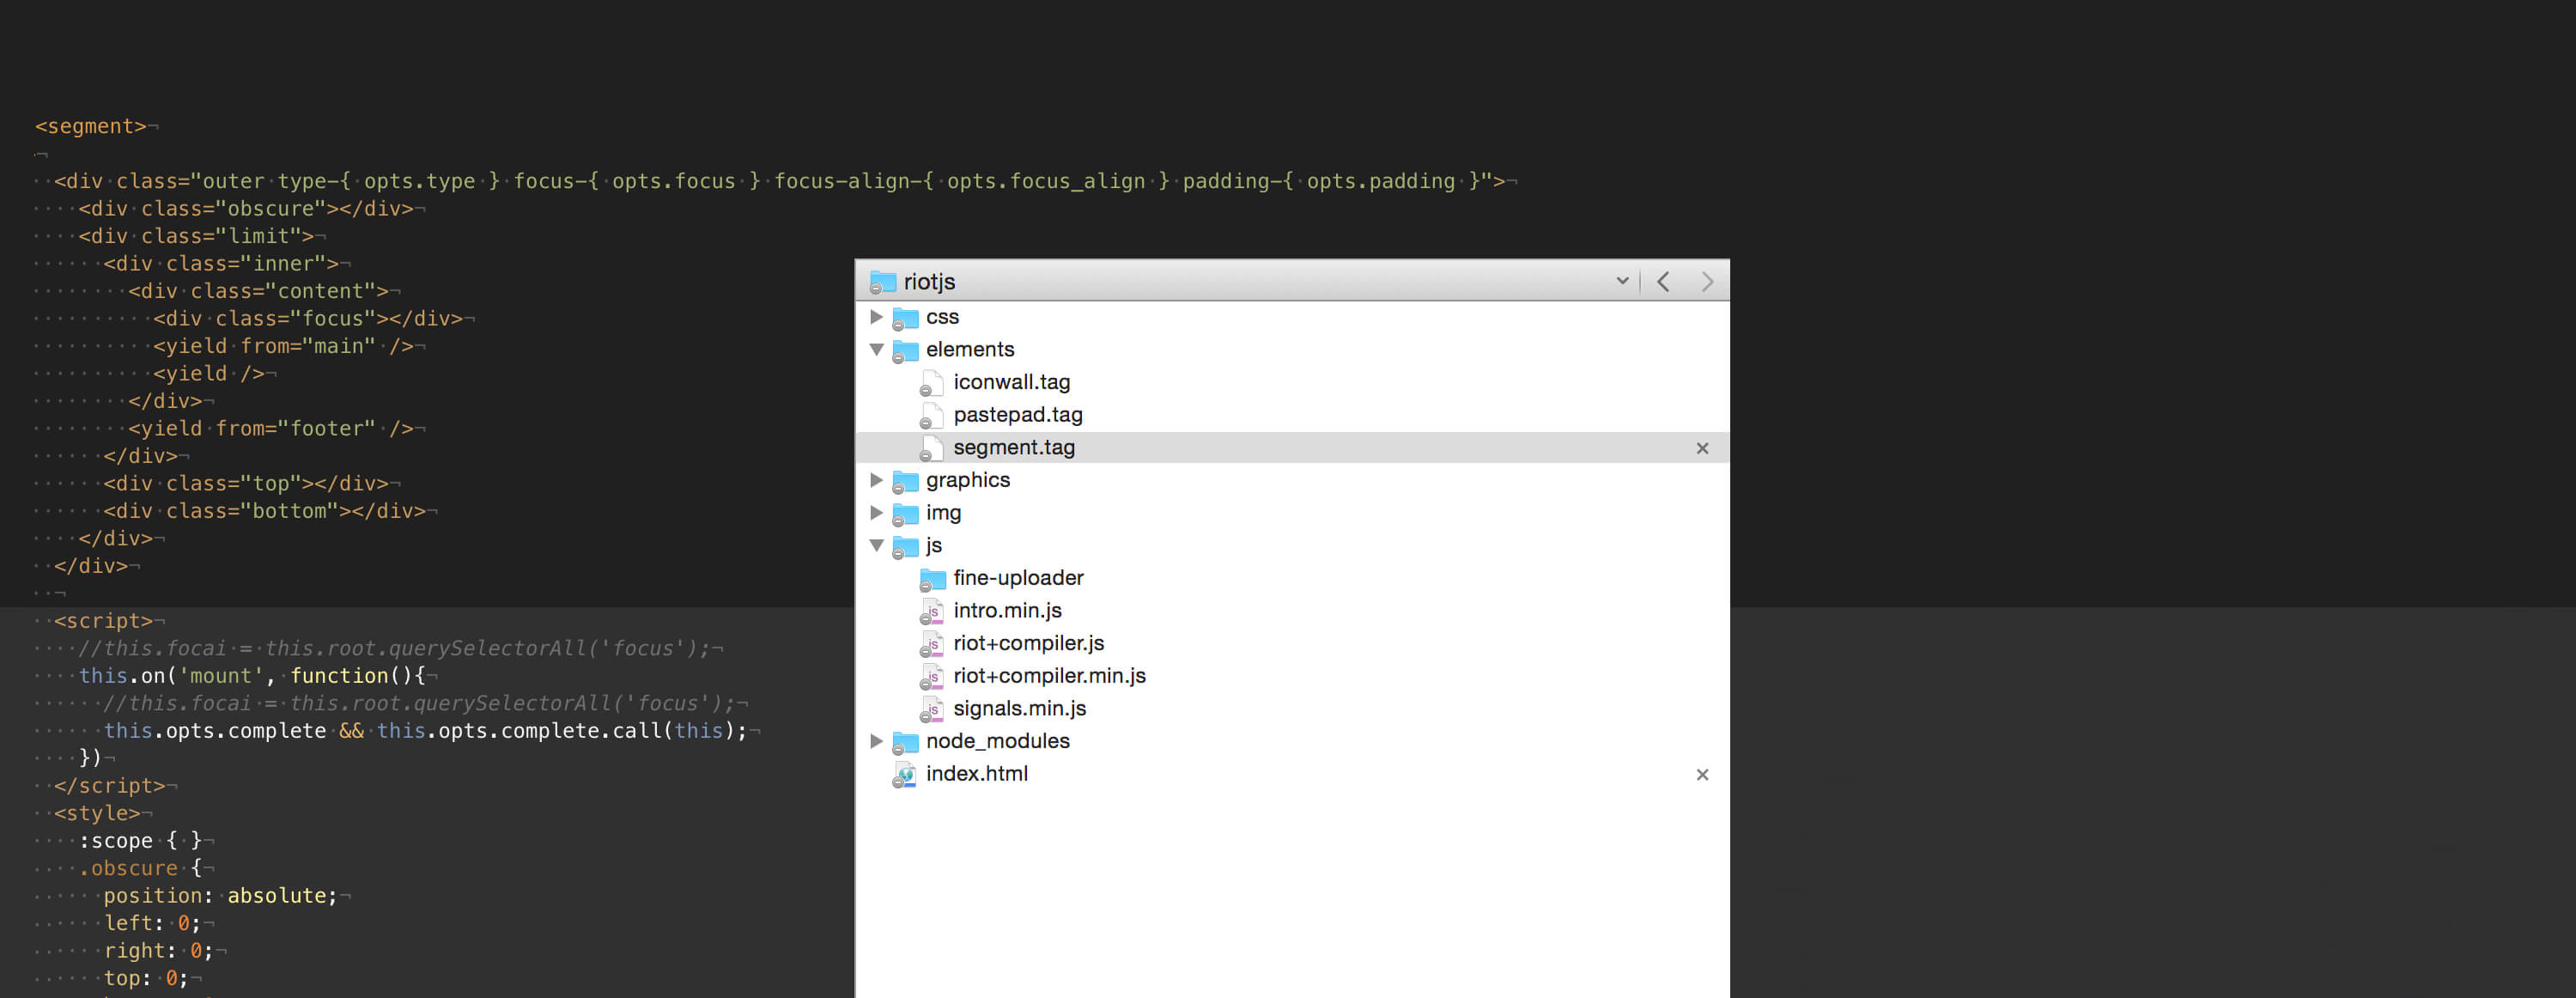Select the segment.tag file name
This screenshot has height=998, width=2576.
click(1014, 447)
